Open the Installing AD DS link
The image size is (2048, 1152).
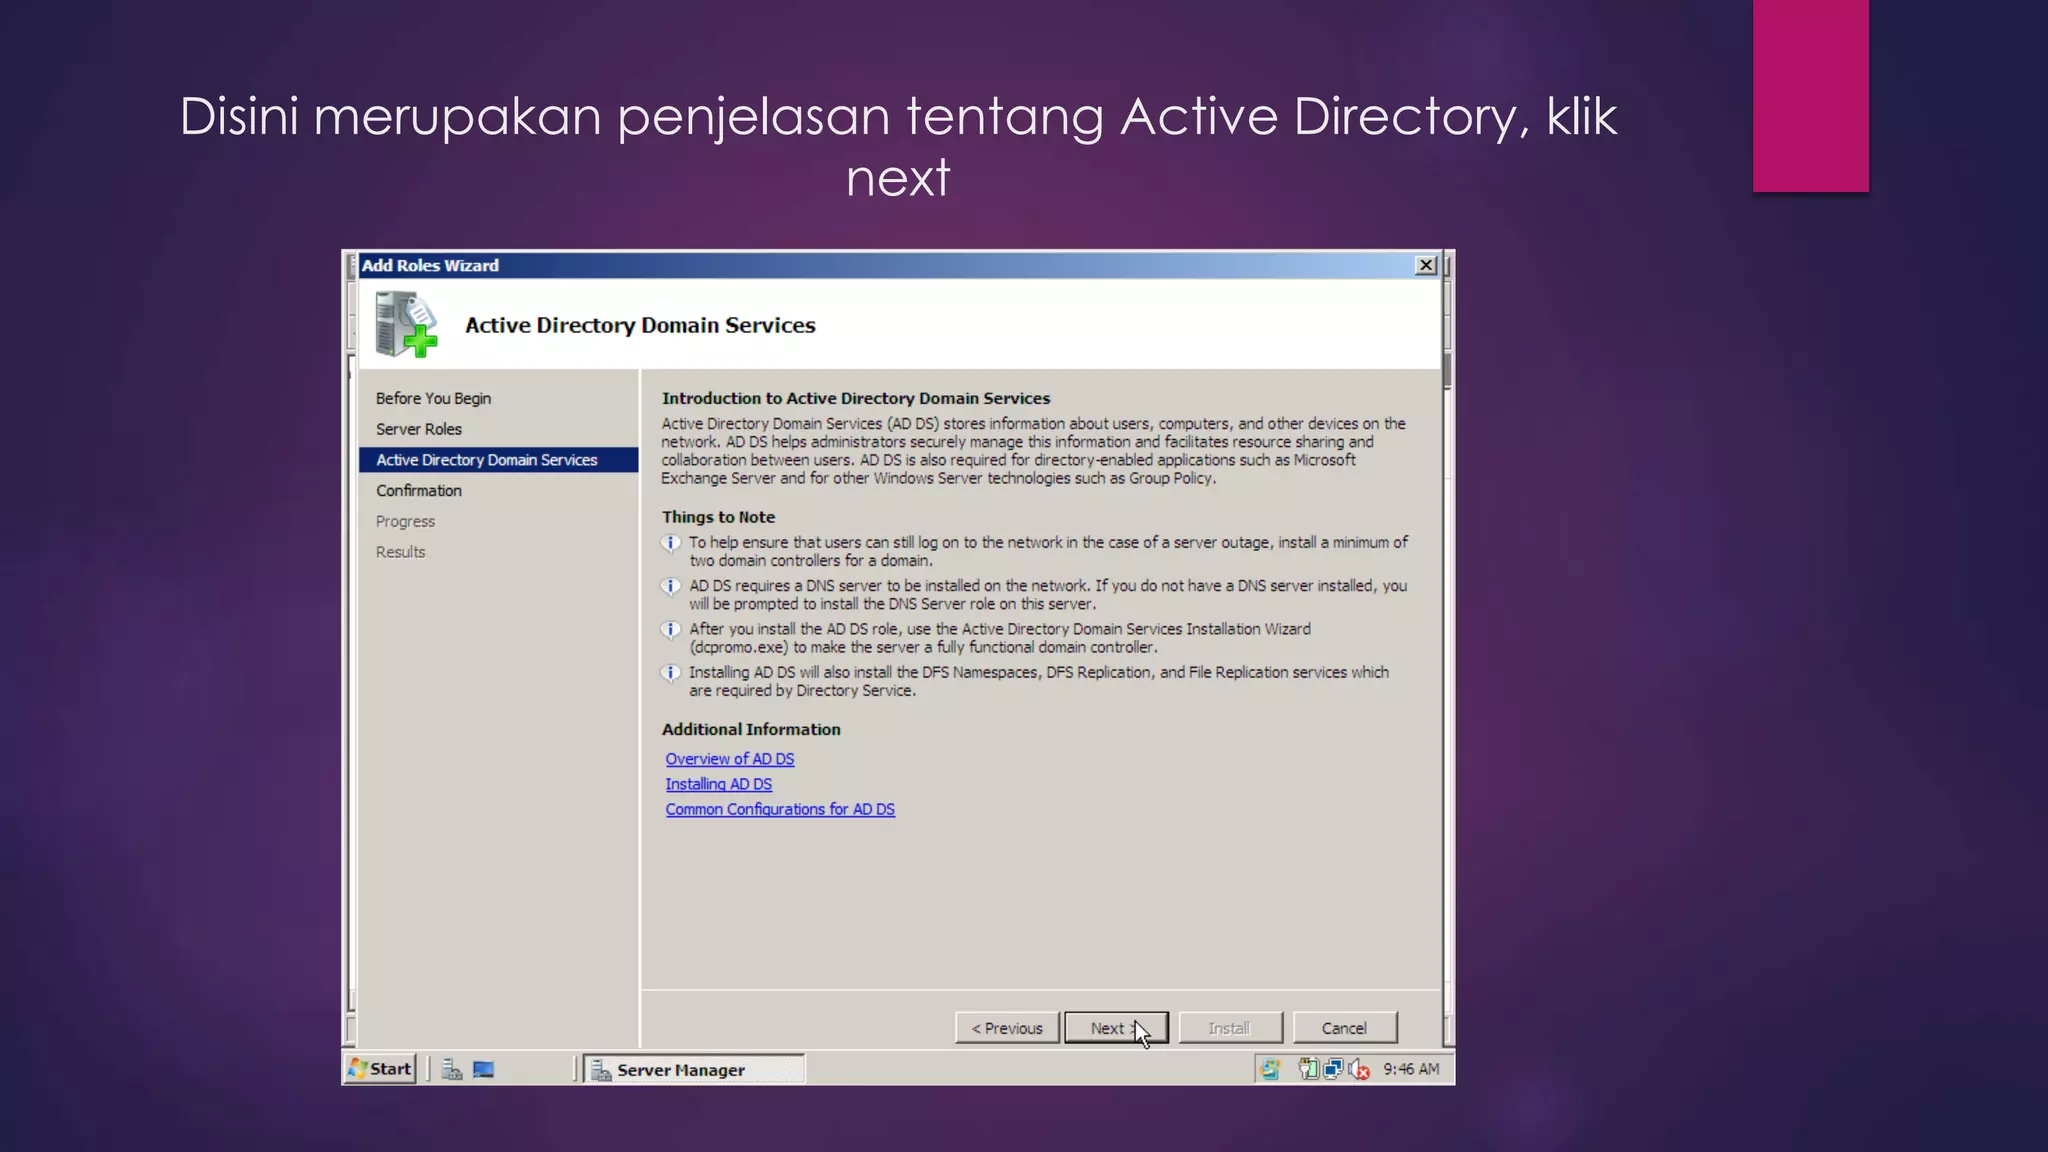719,784
